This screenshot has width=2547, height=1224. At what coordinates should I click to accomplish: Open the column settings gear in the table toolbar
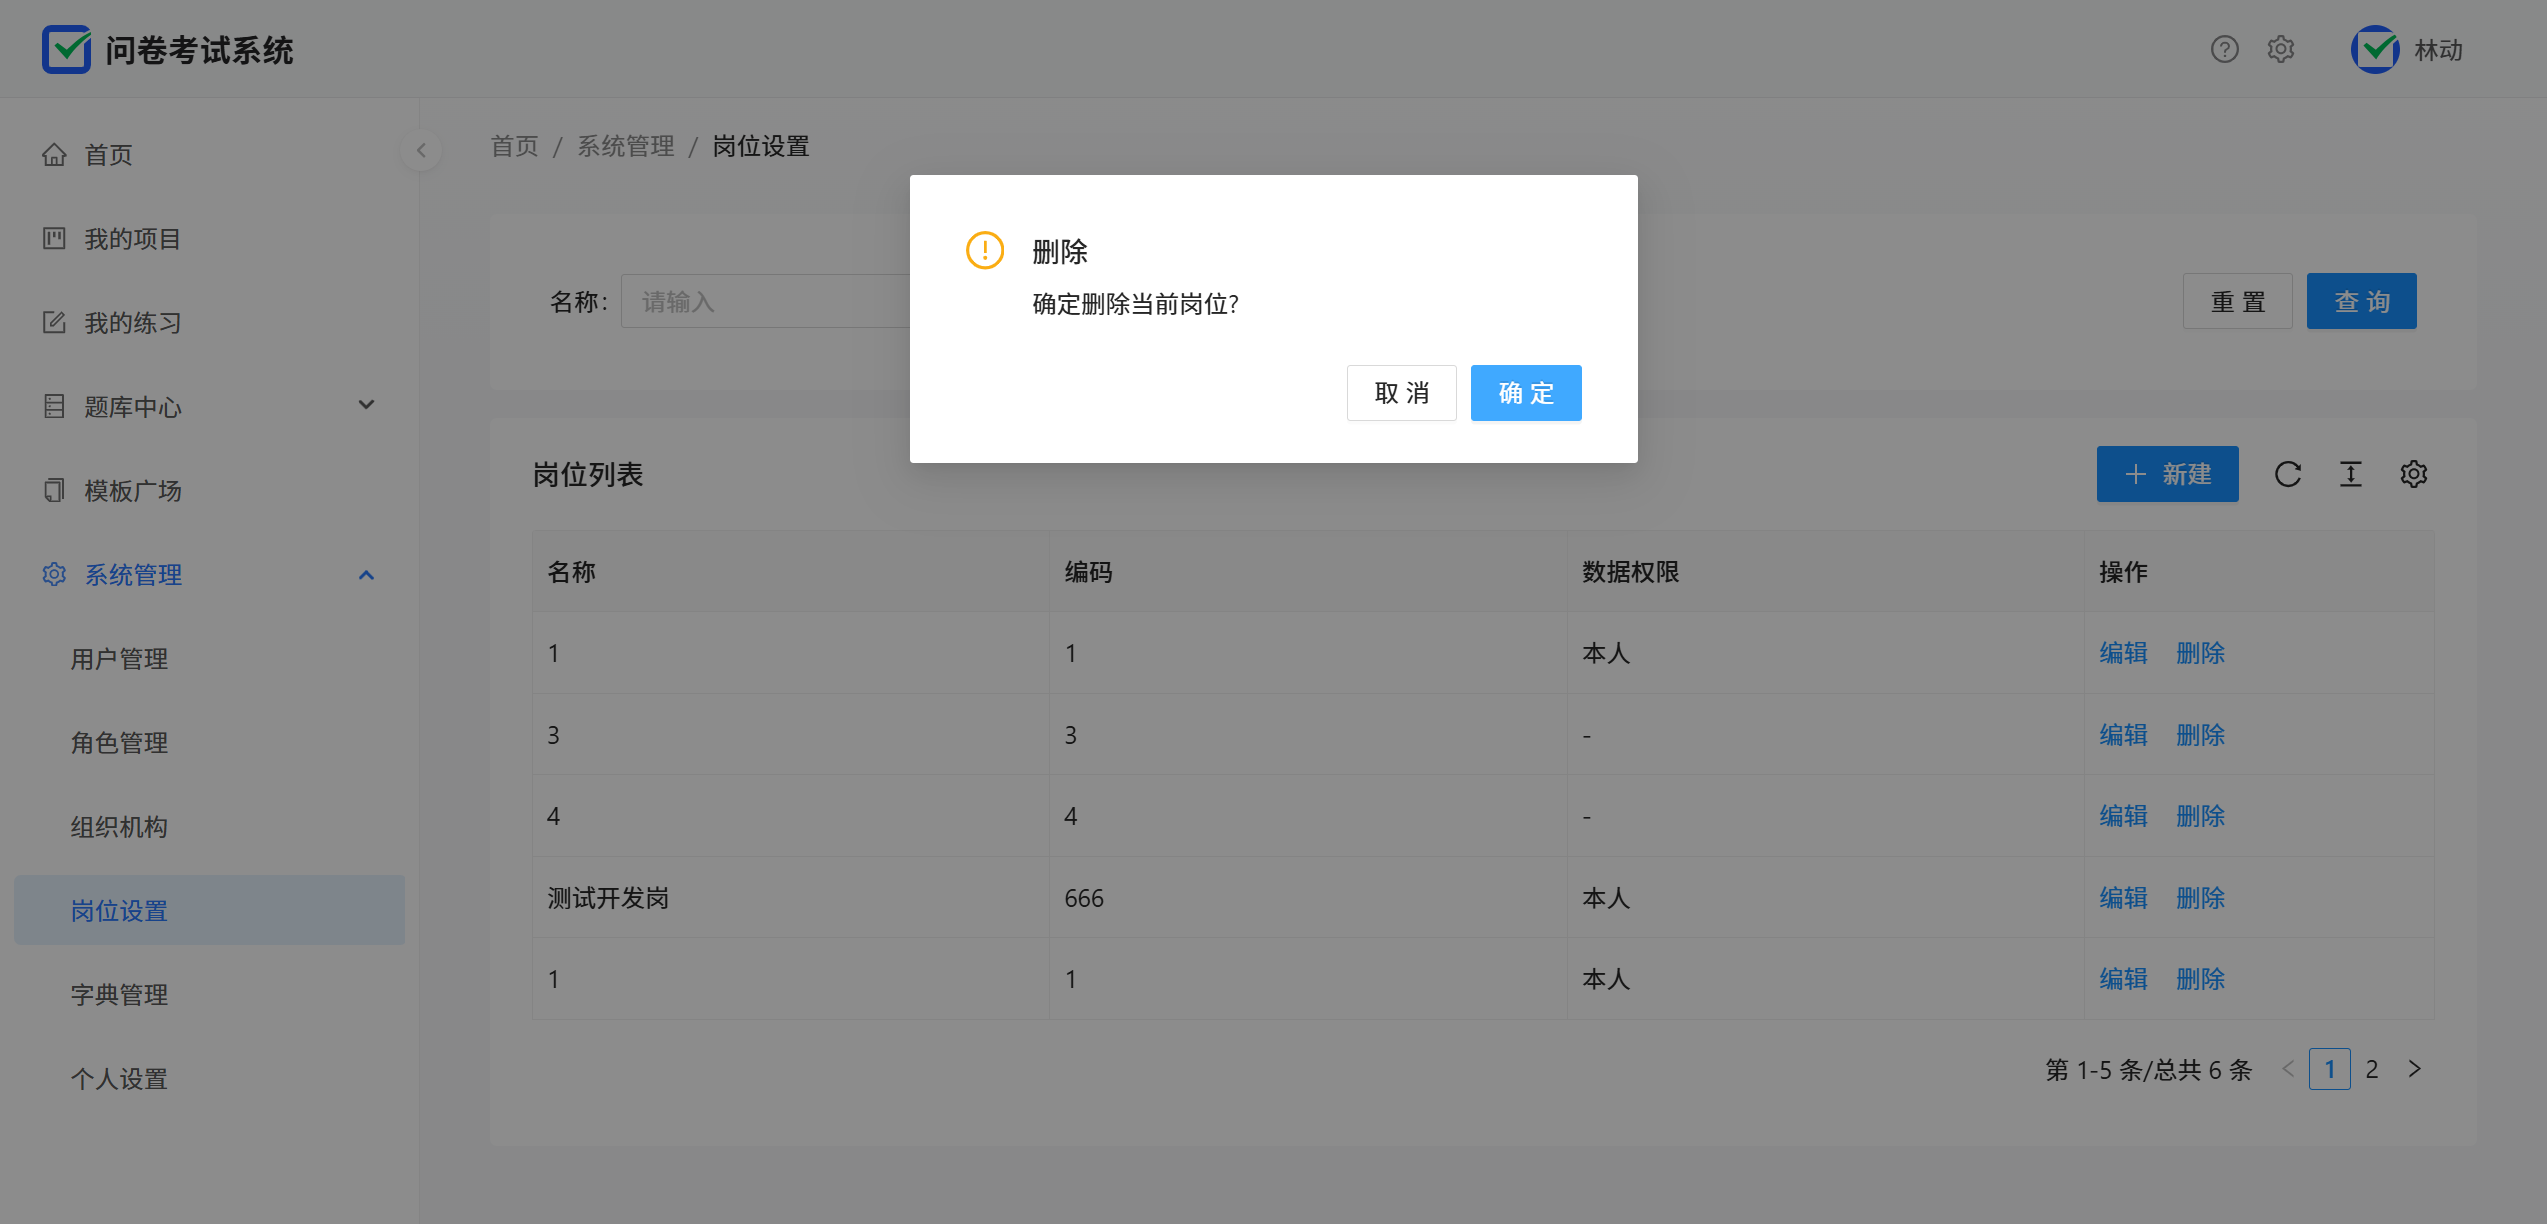(2414, 474)
